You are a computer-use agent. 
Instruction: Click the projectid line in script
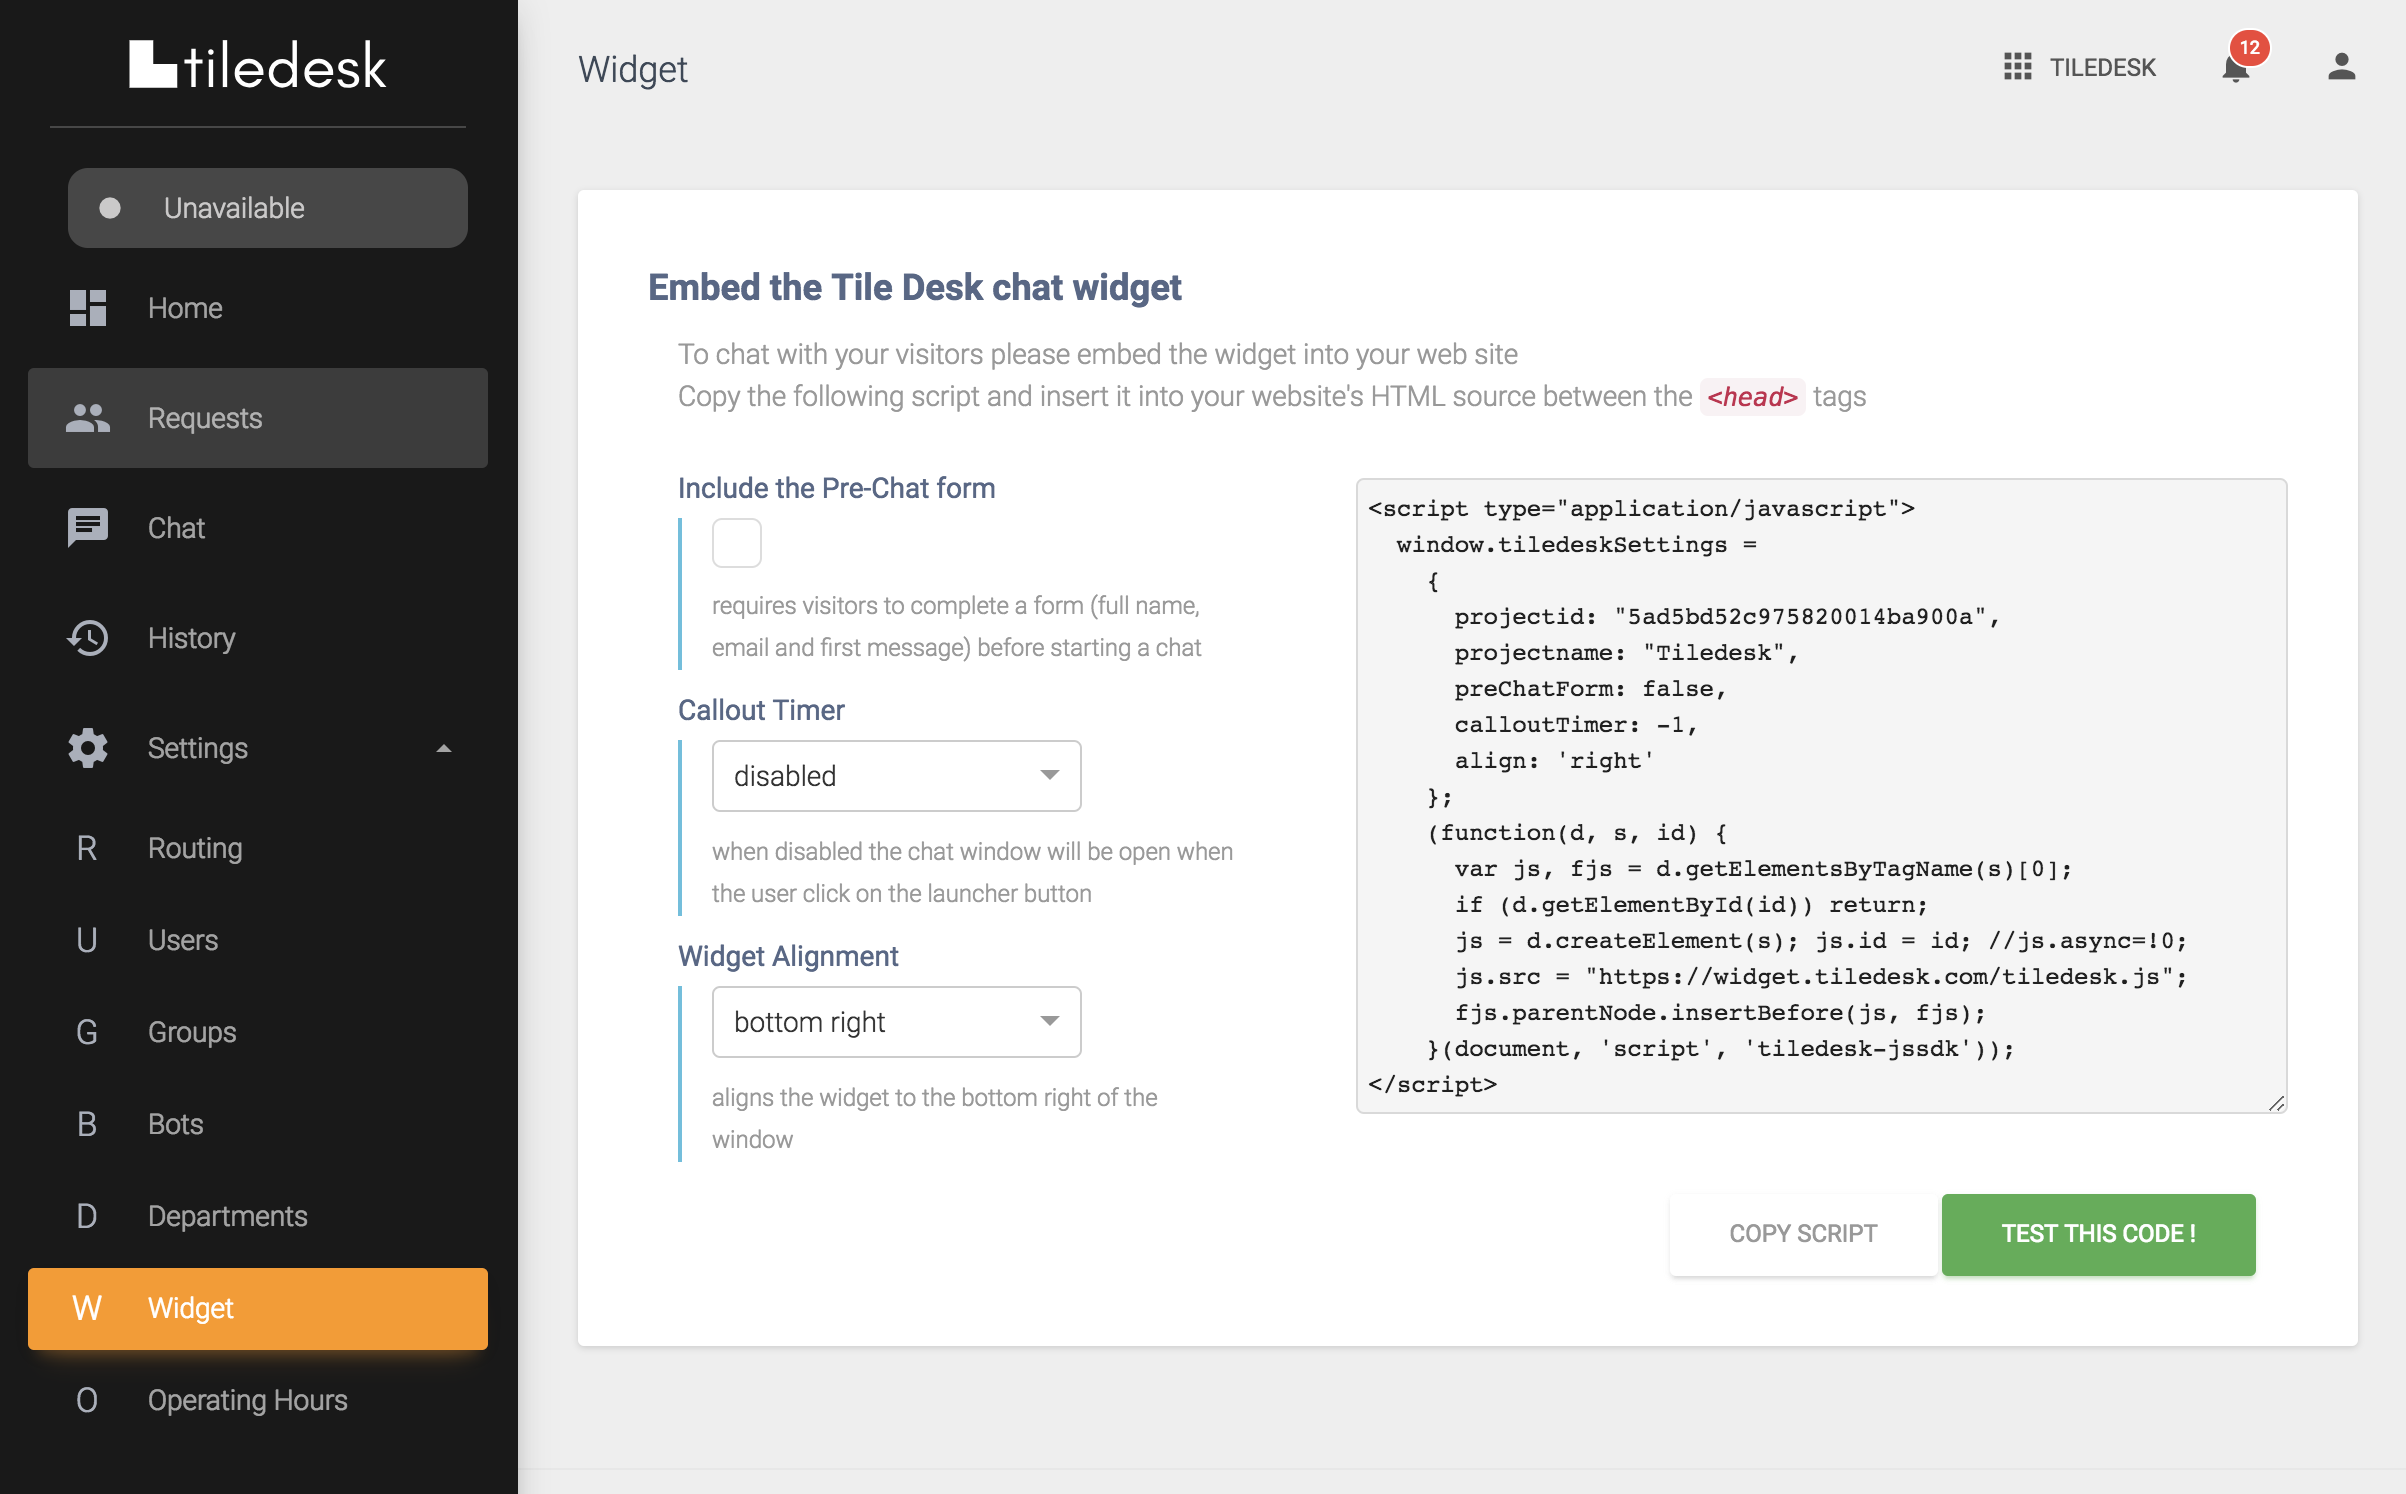1726,616
